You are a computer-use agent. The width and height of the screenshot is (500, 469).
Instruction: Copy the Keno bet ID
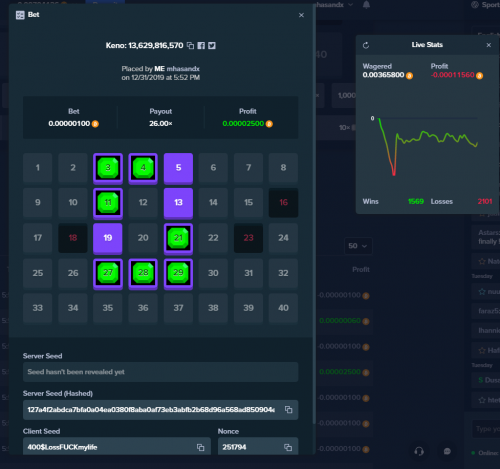click(190, 46)
